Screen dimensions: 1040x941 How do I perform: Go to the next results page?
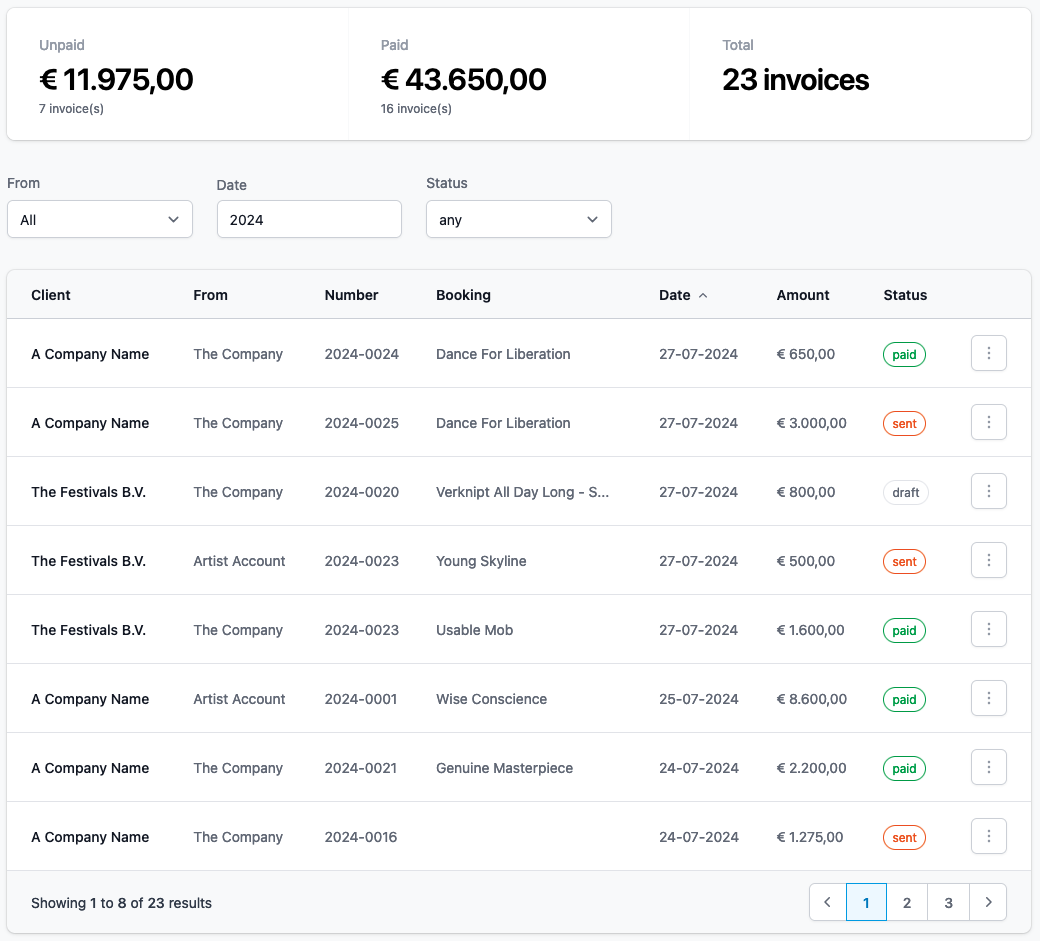click(988, 902)
